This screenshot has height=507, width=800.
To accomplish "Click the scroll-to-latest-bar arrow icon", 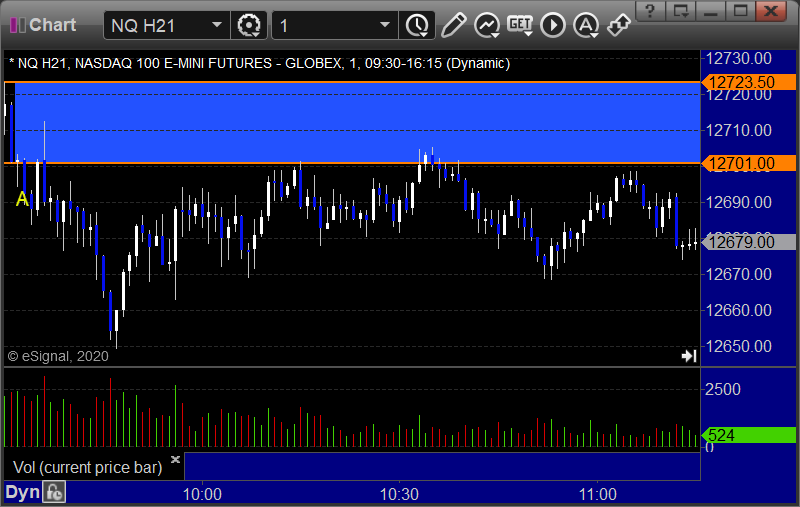I will coord(689,356).
